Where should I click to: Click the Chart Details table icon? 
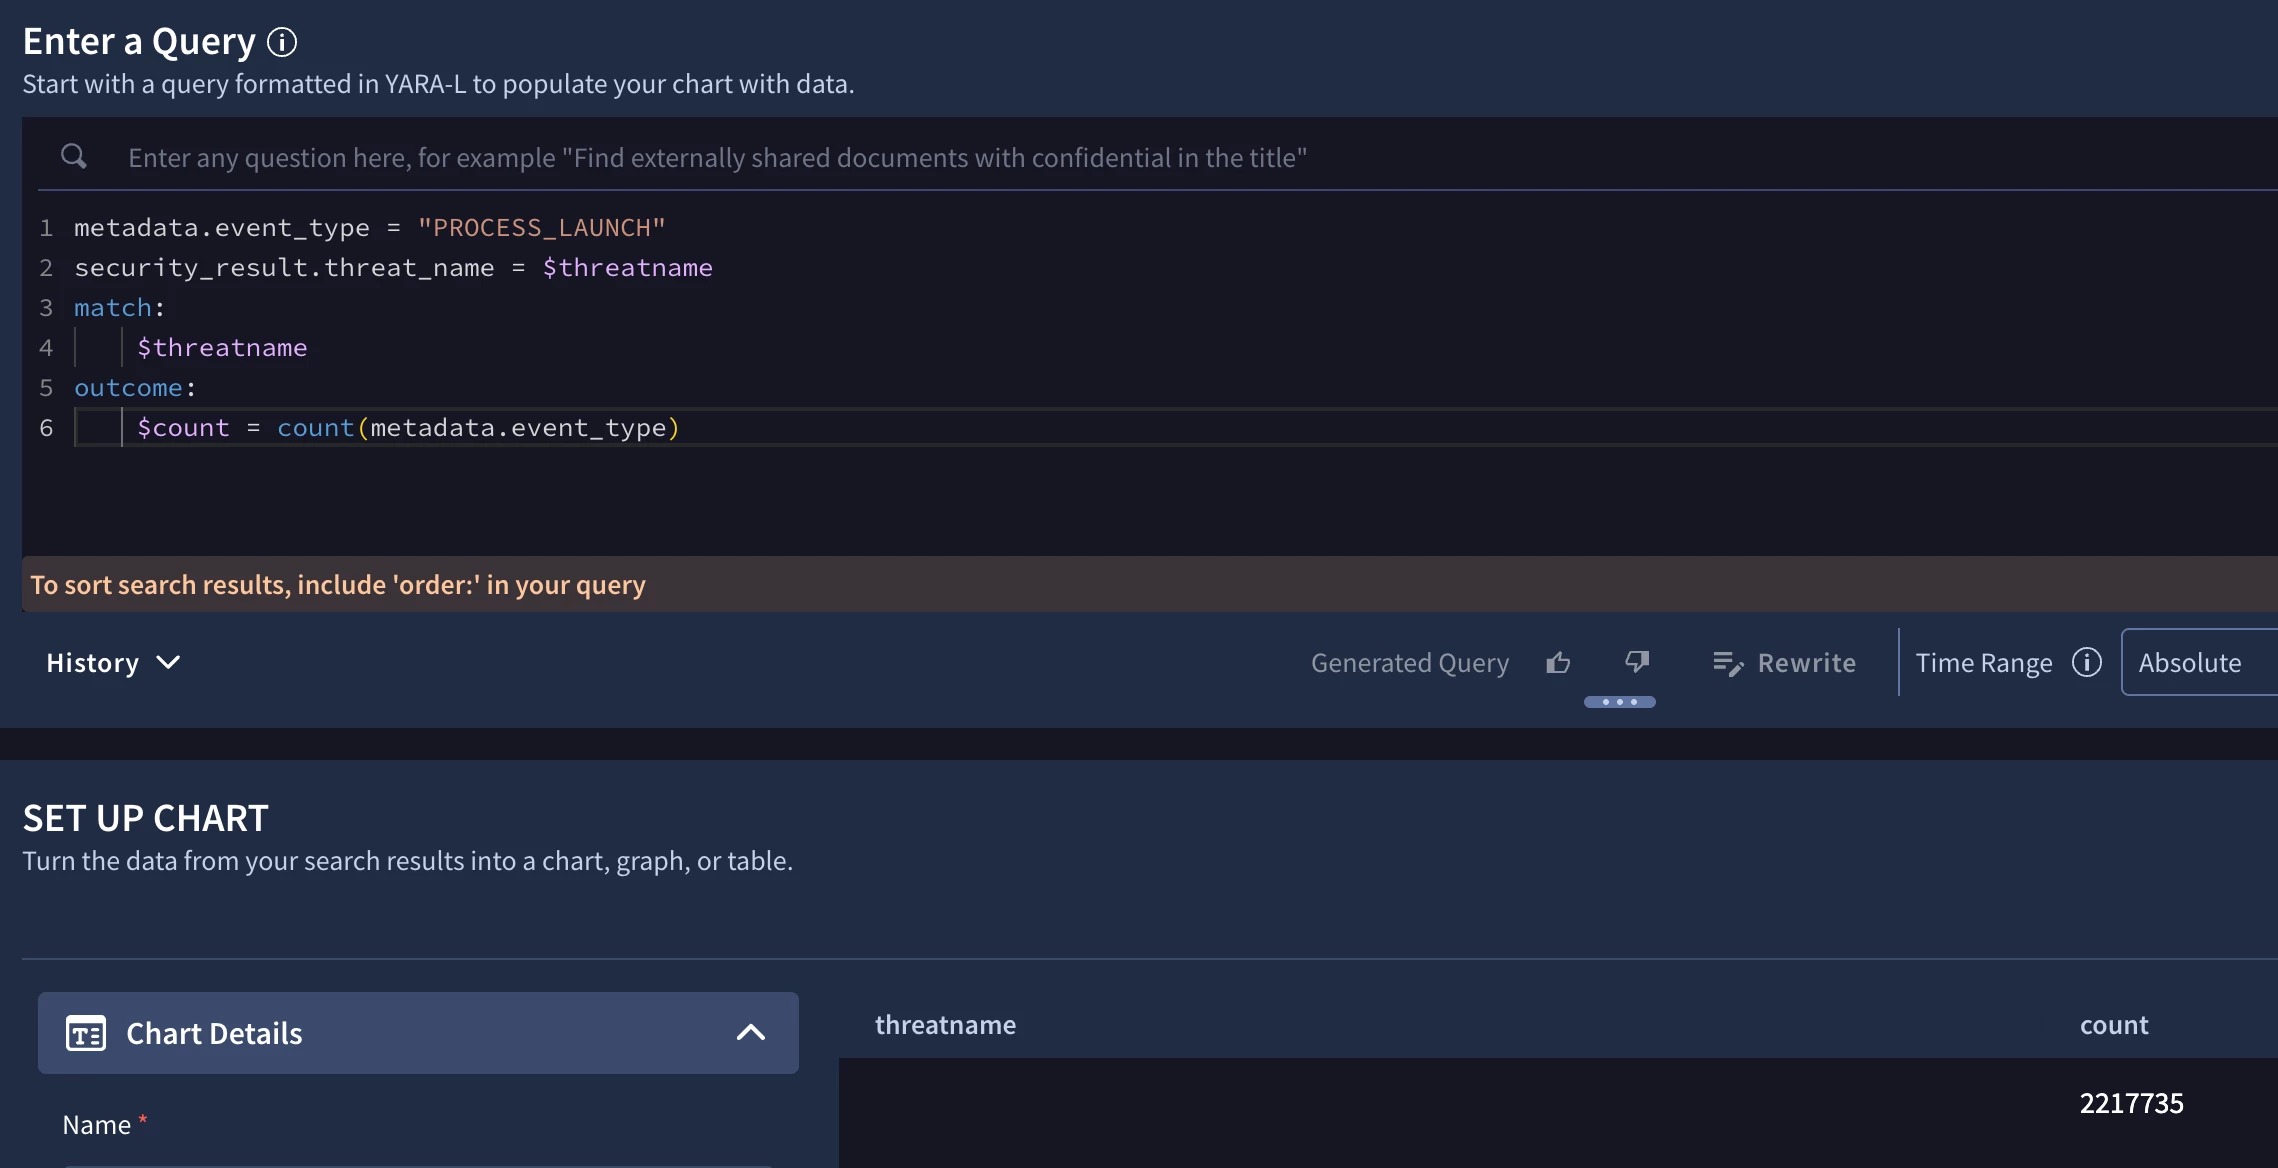pos(86,1033)
